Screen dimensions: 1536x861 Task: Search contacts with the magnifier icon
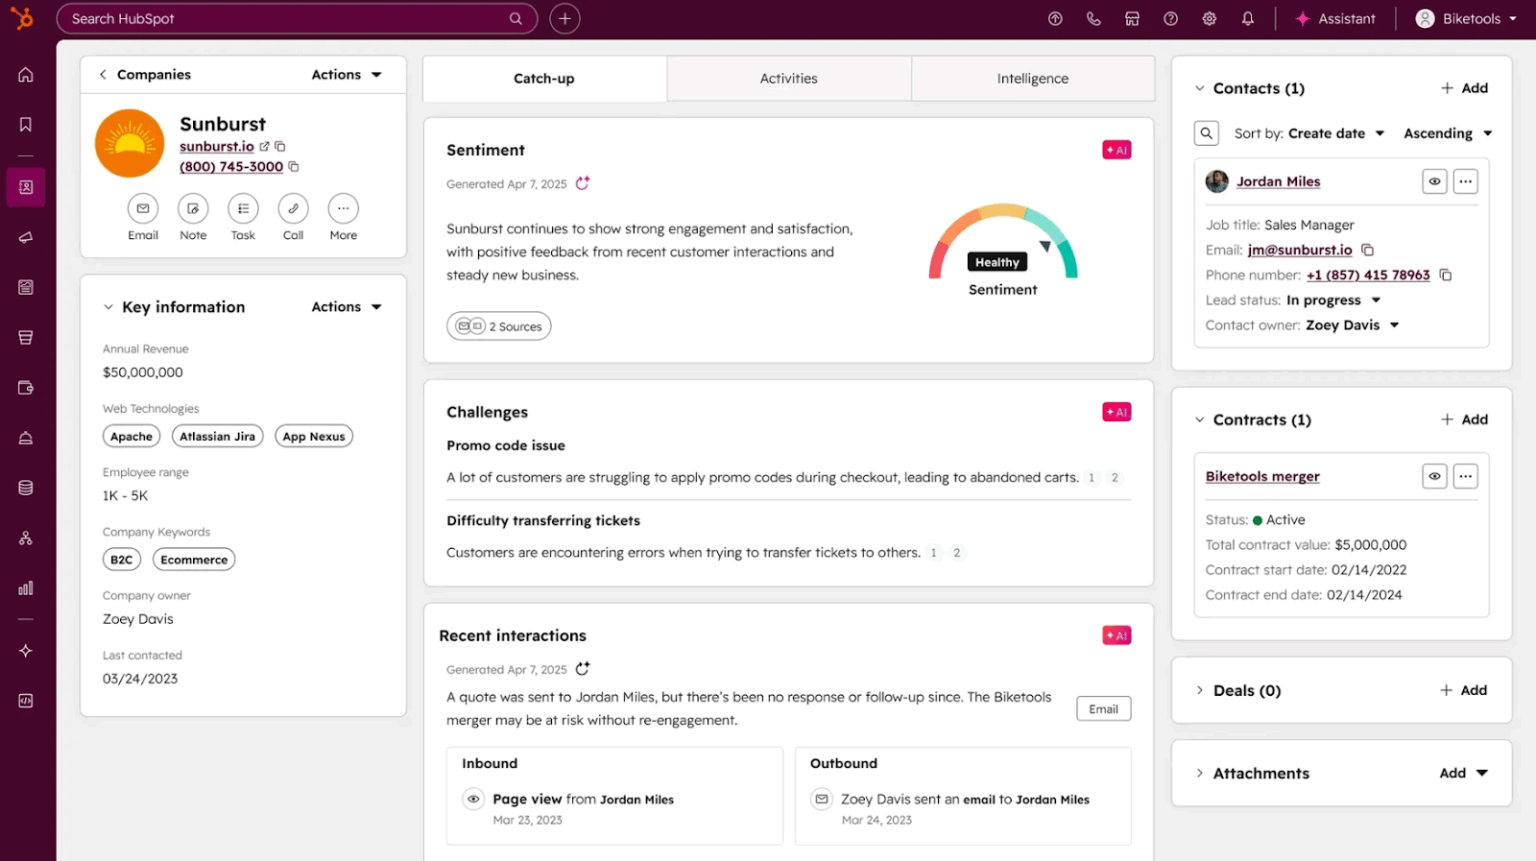coord(1207,133)
